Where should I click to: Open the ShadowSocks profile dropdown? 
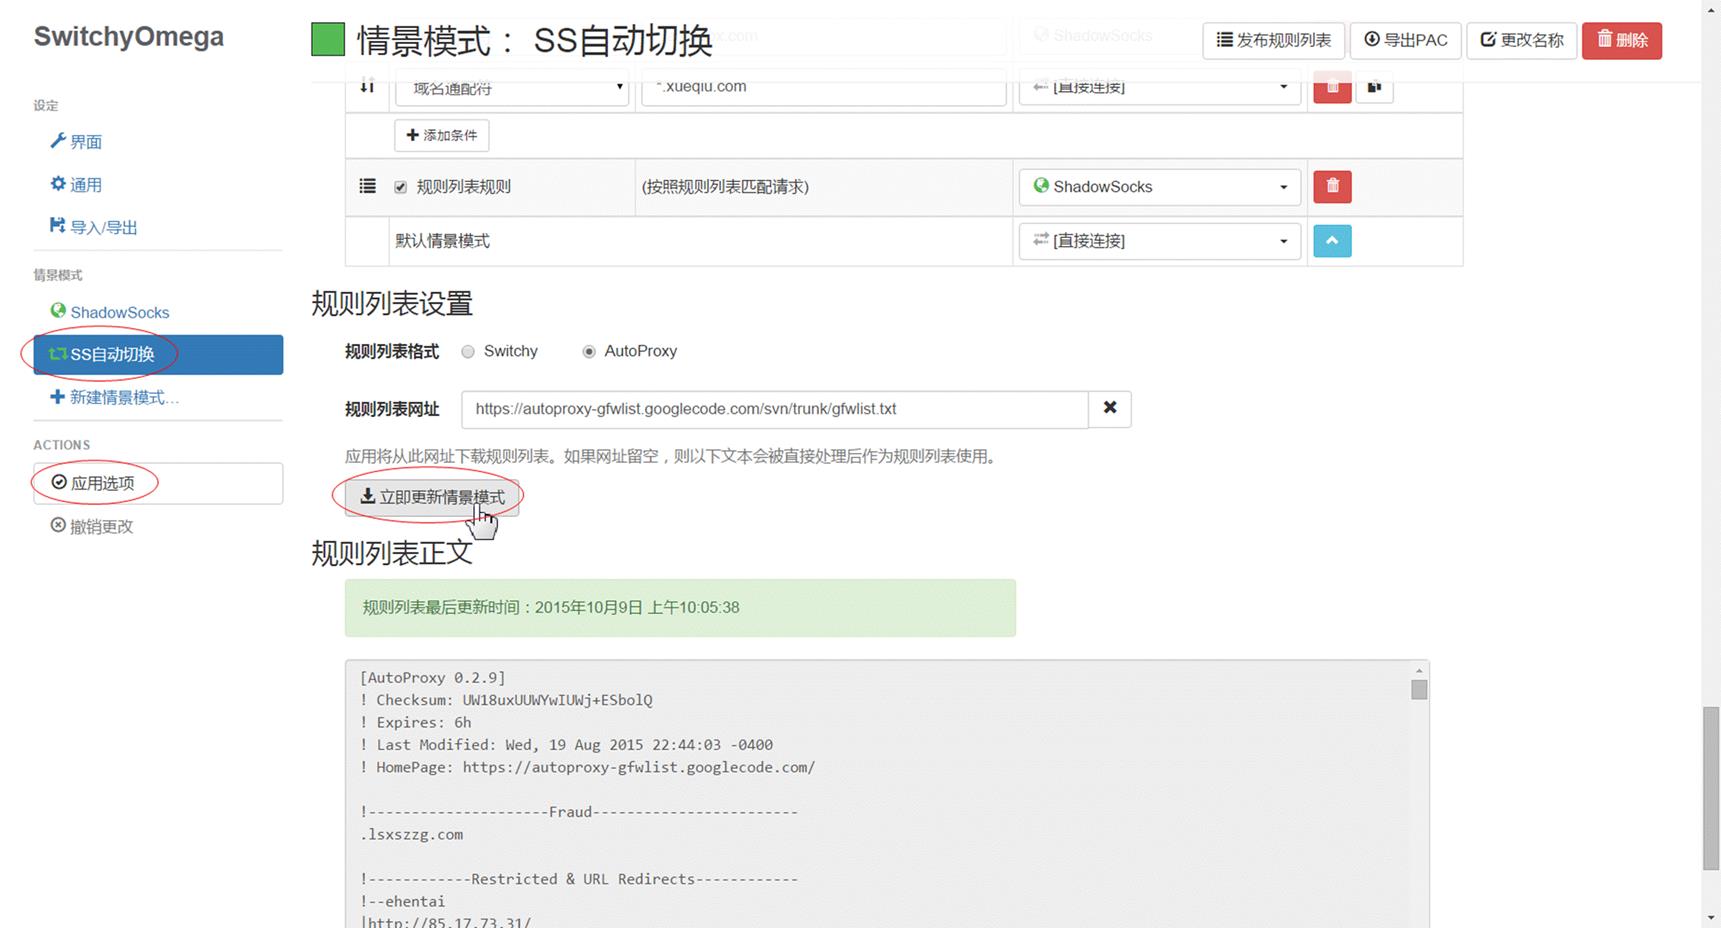(1158, 187)
